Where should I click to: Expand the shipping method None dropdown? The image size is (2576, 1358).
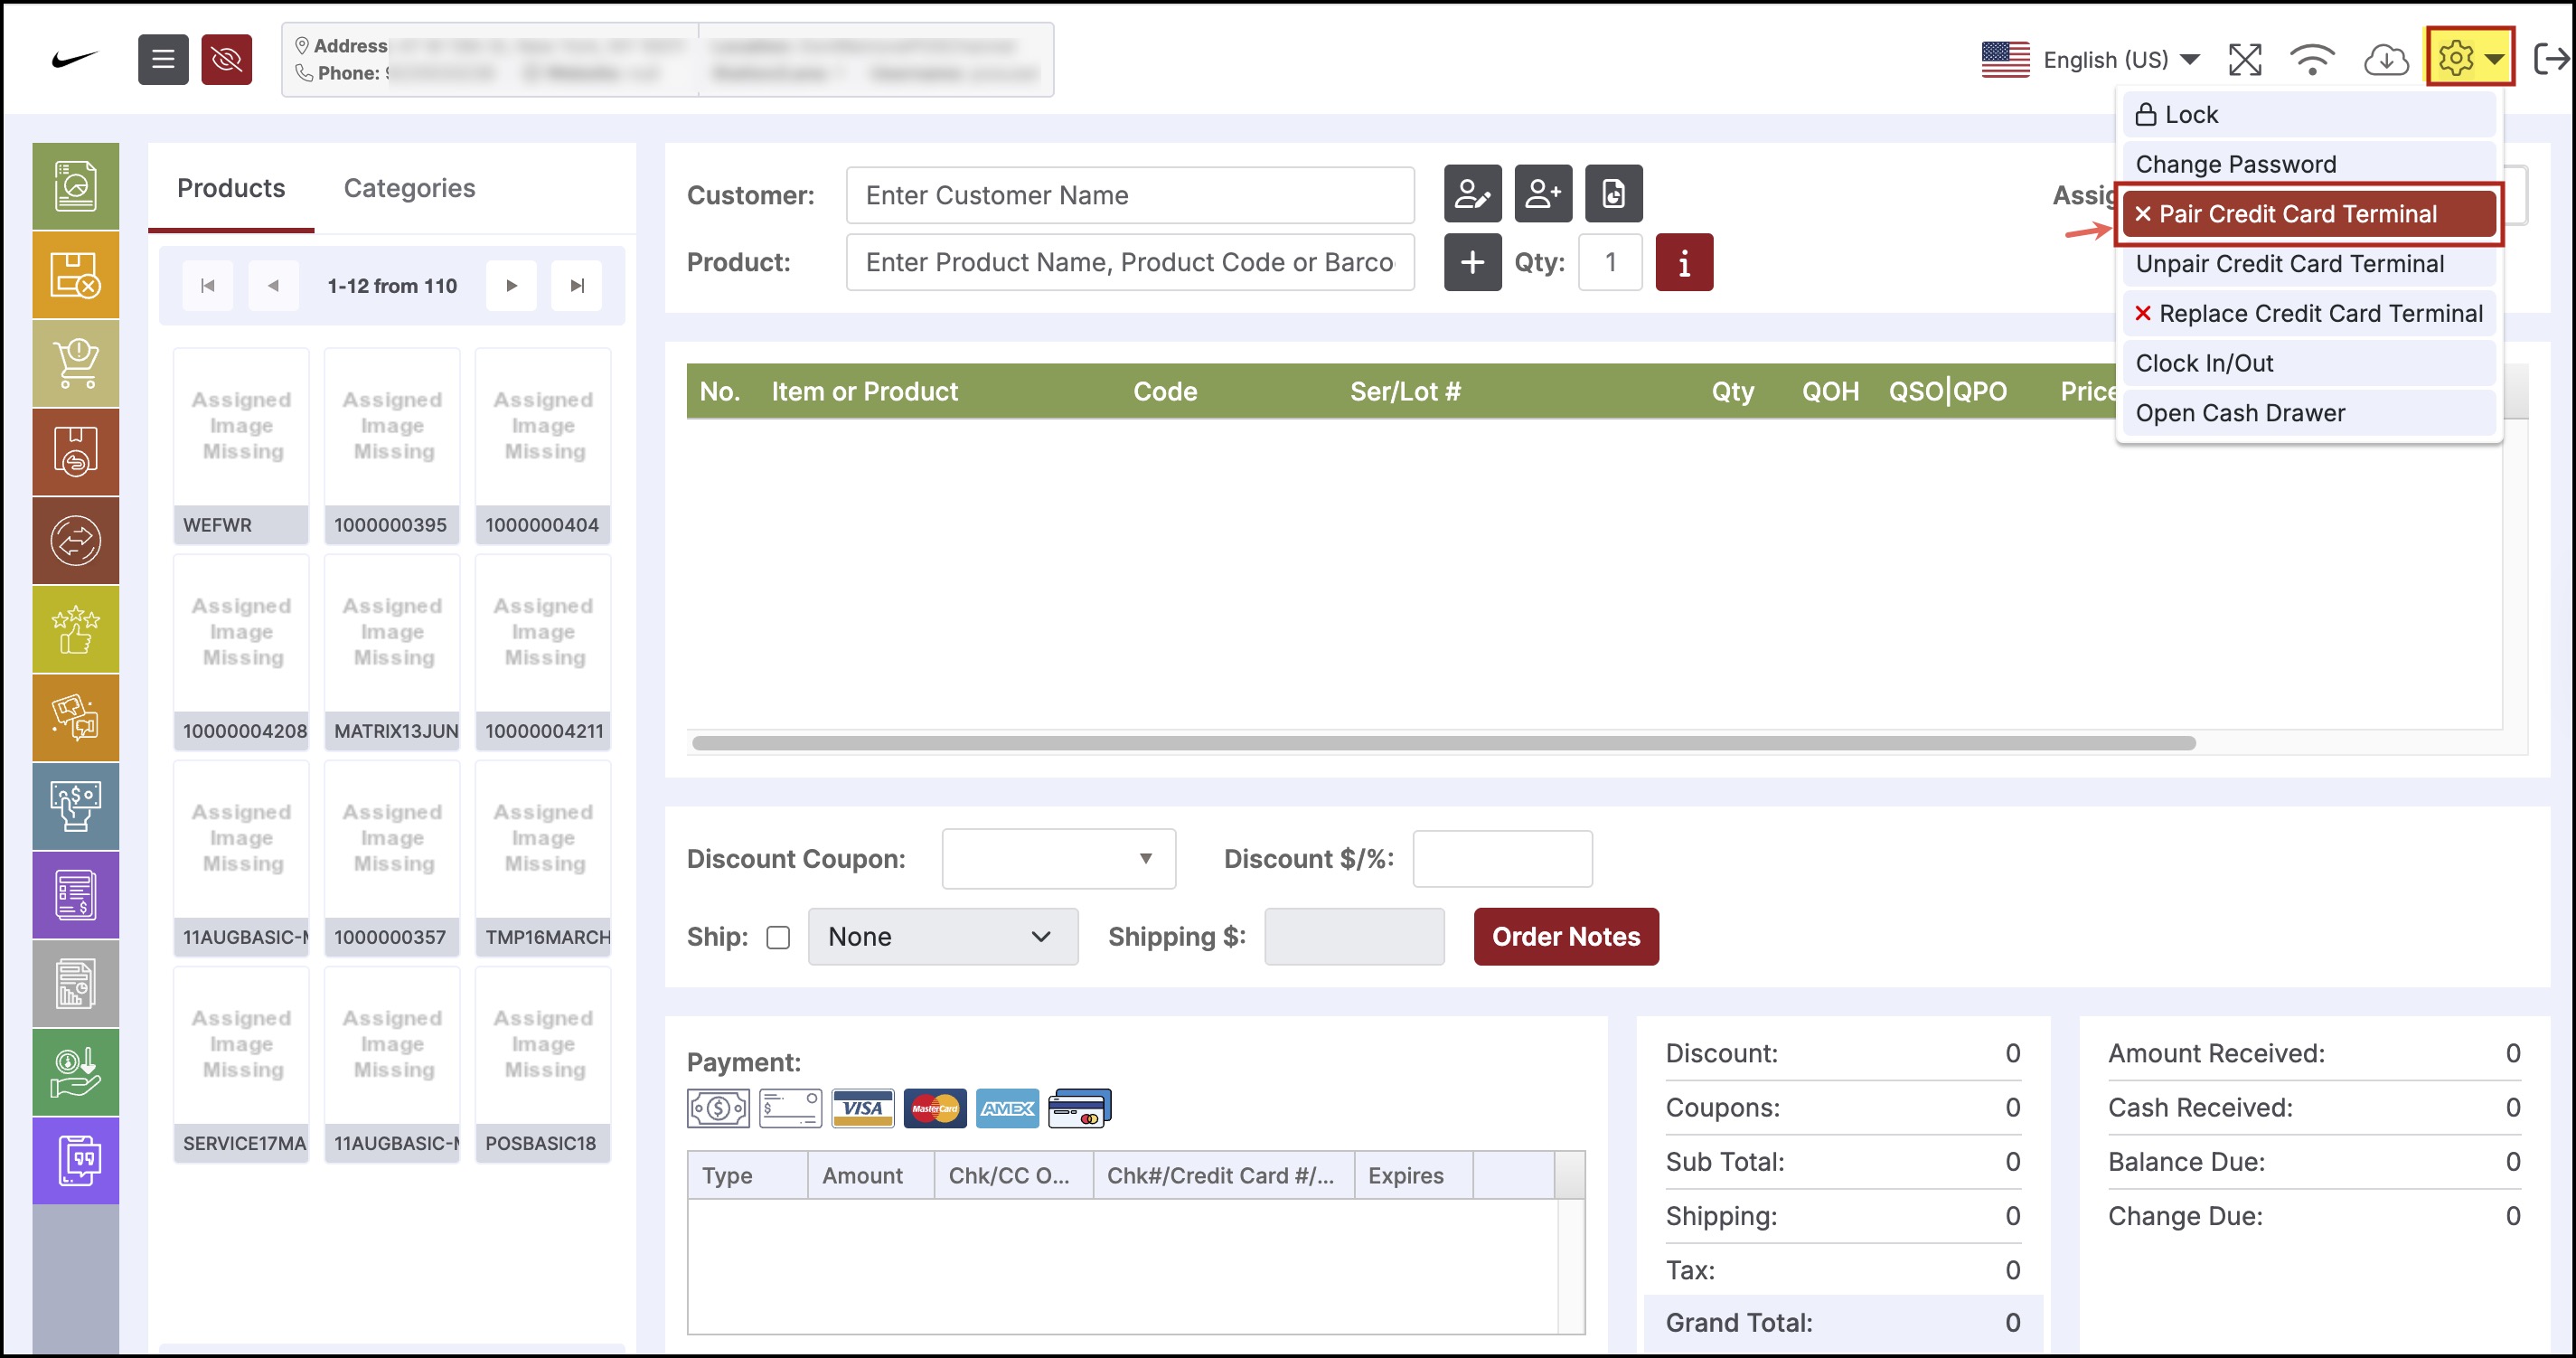942,937
